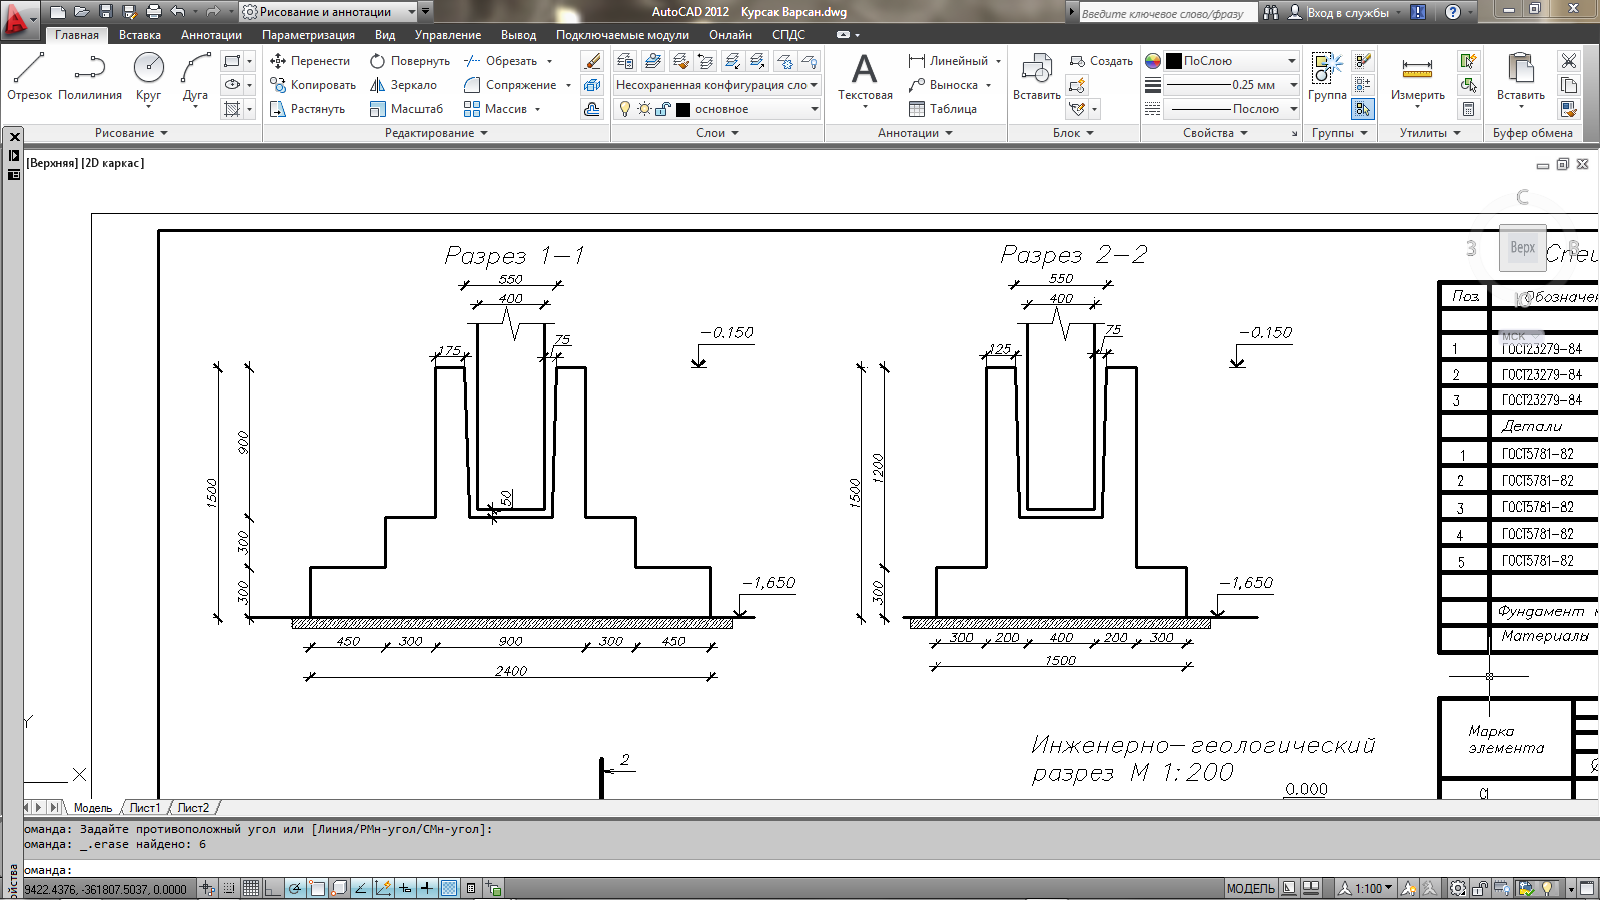Select the Отрезок line tool
This screenshot has height=900, width=1600.
(x=29, y=76)
